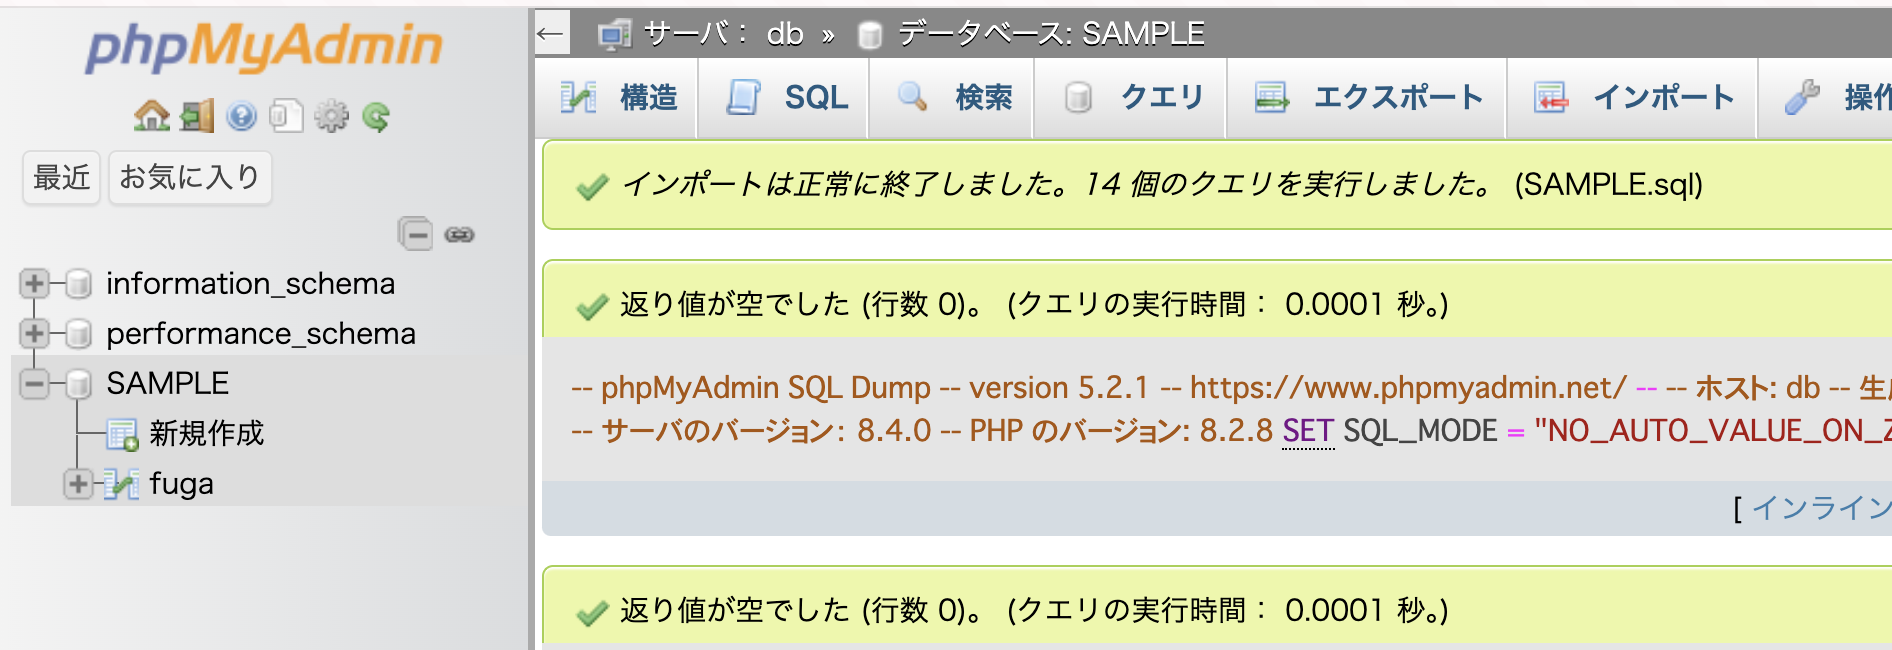Click the new table icon beside 新規作成

click(x=123, y=434)
